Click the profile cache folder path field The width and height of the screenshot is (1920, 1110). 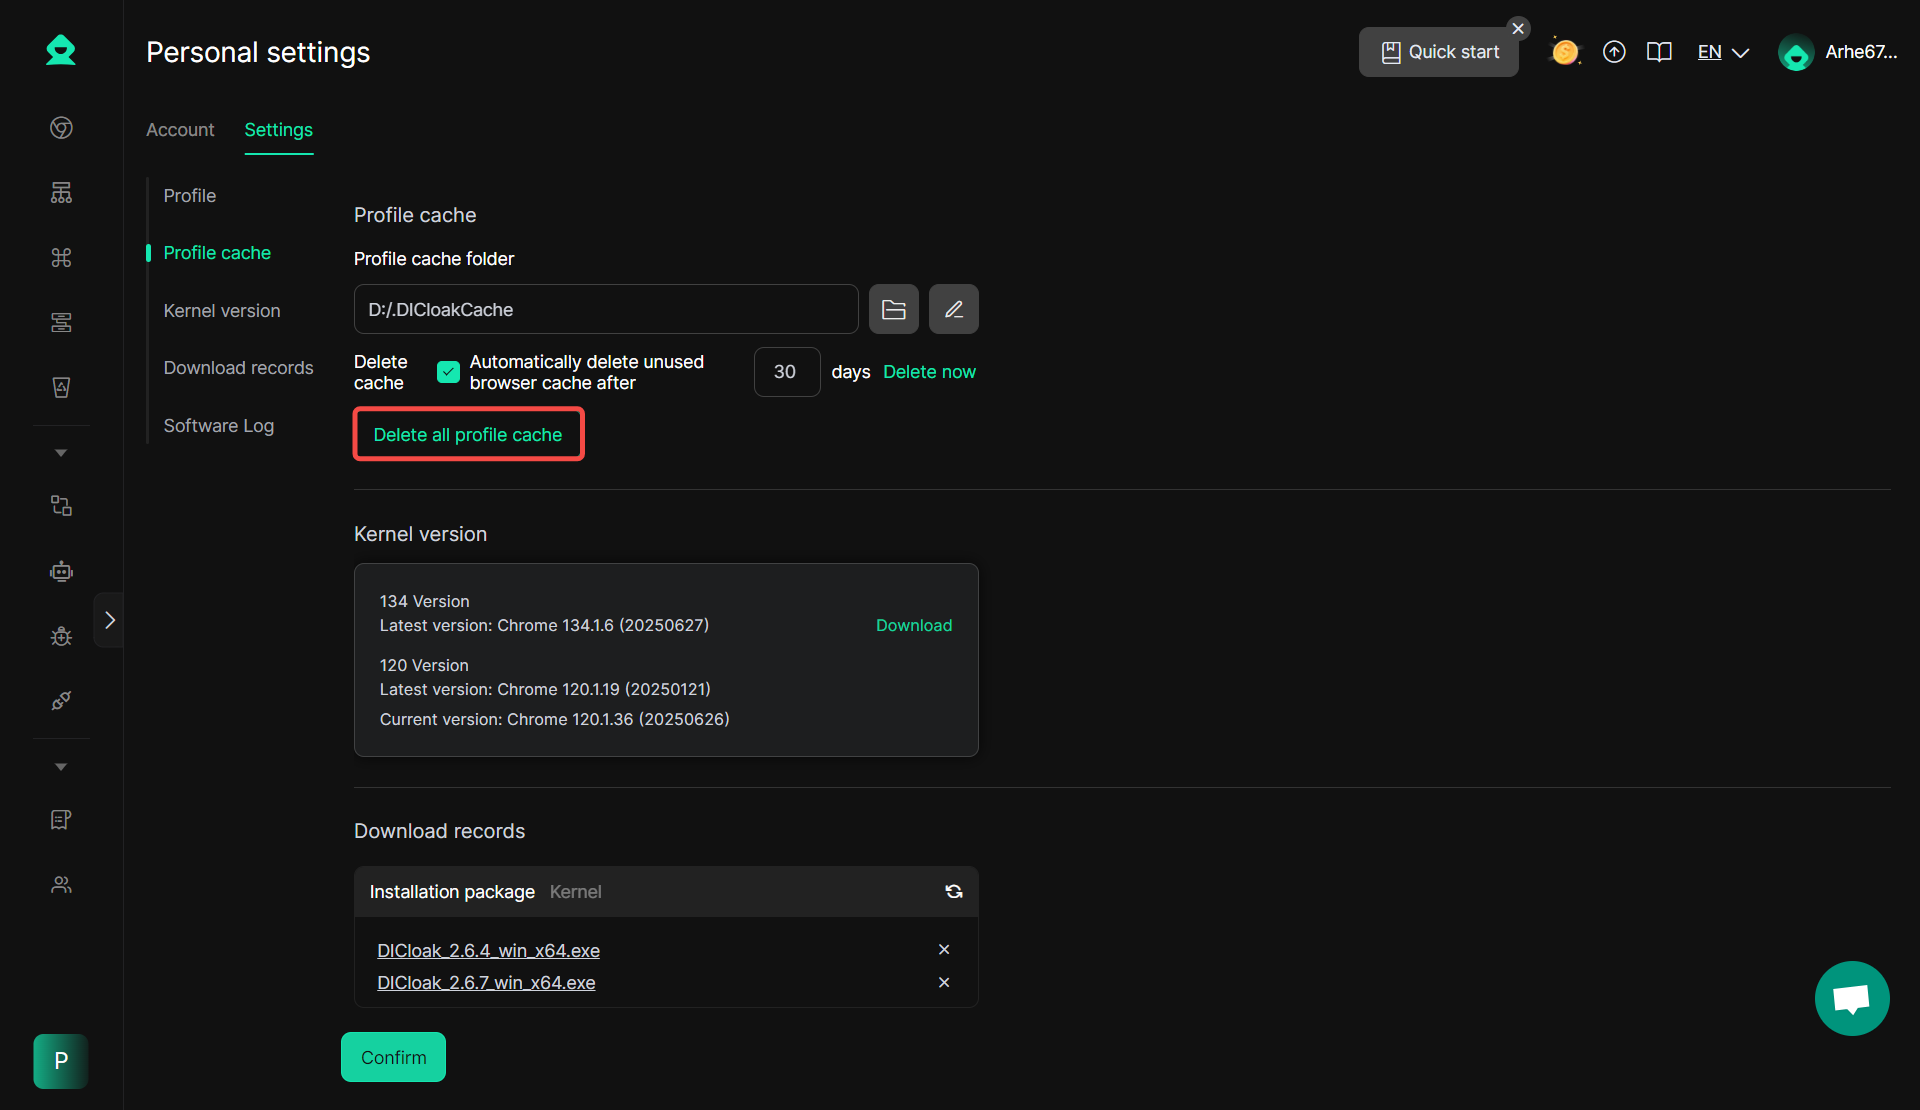(606, 309)
